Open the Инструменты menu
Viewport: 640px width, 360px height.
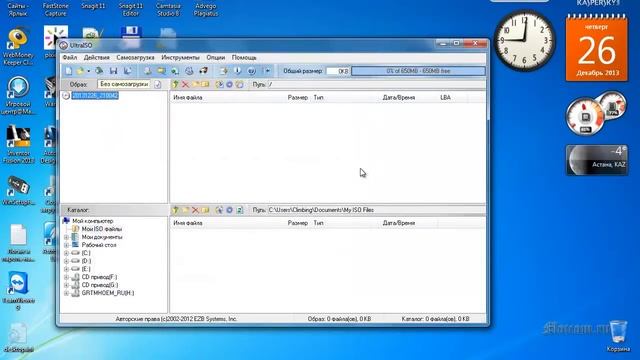180,58
